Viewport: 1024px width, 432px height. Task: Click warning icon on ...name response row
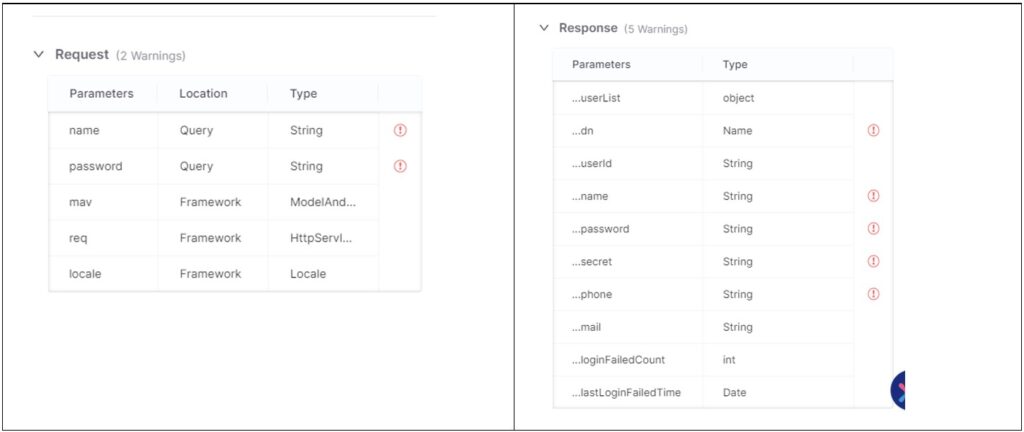pyautogui.click(x=873, y=196)
